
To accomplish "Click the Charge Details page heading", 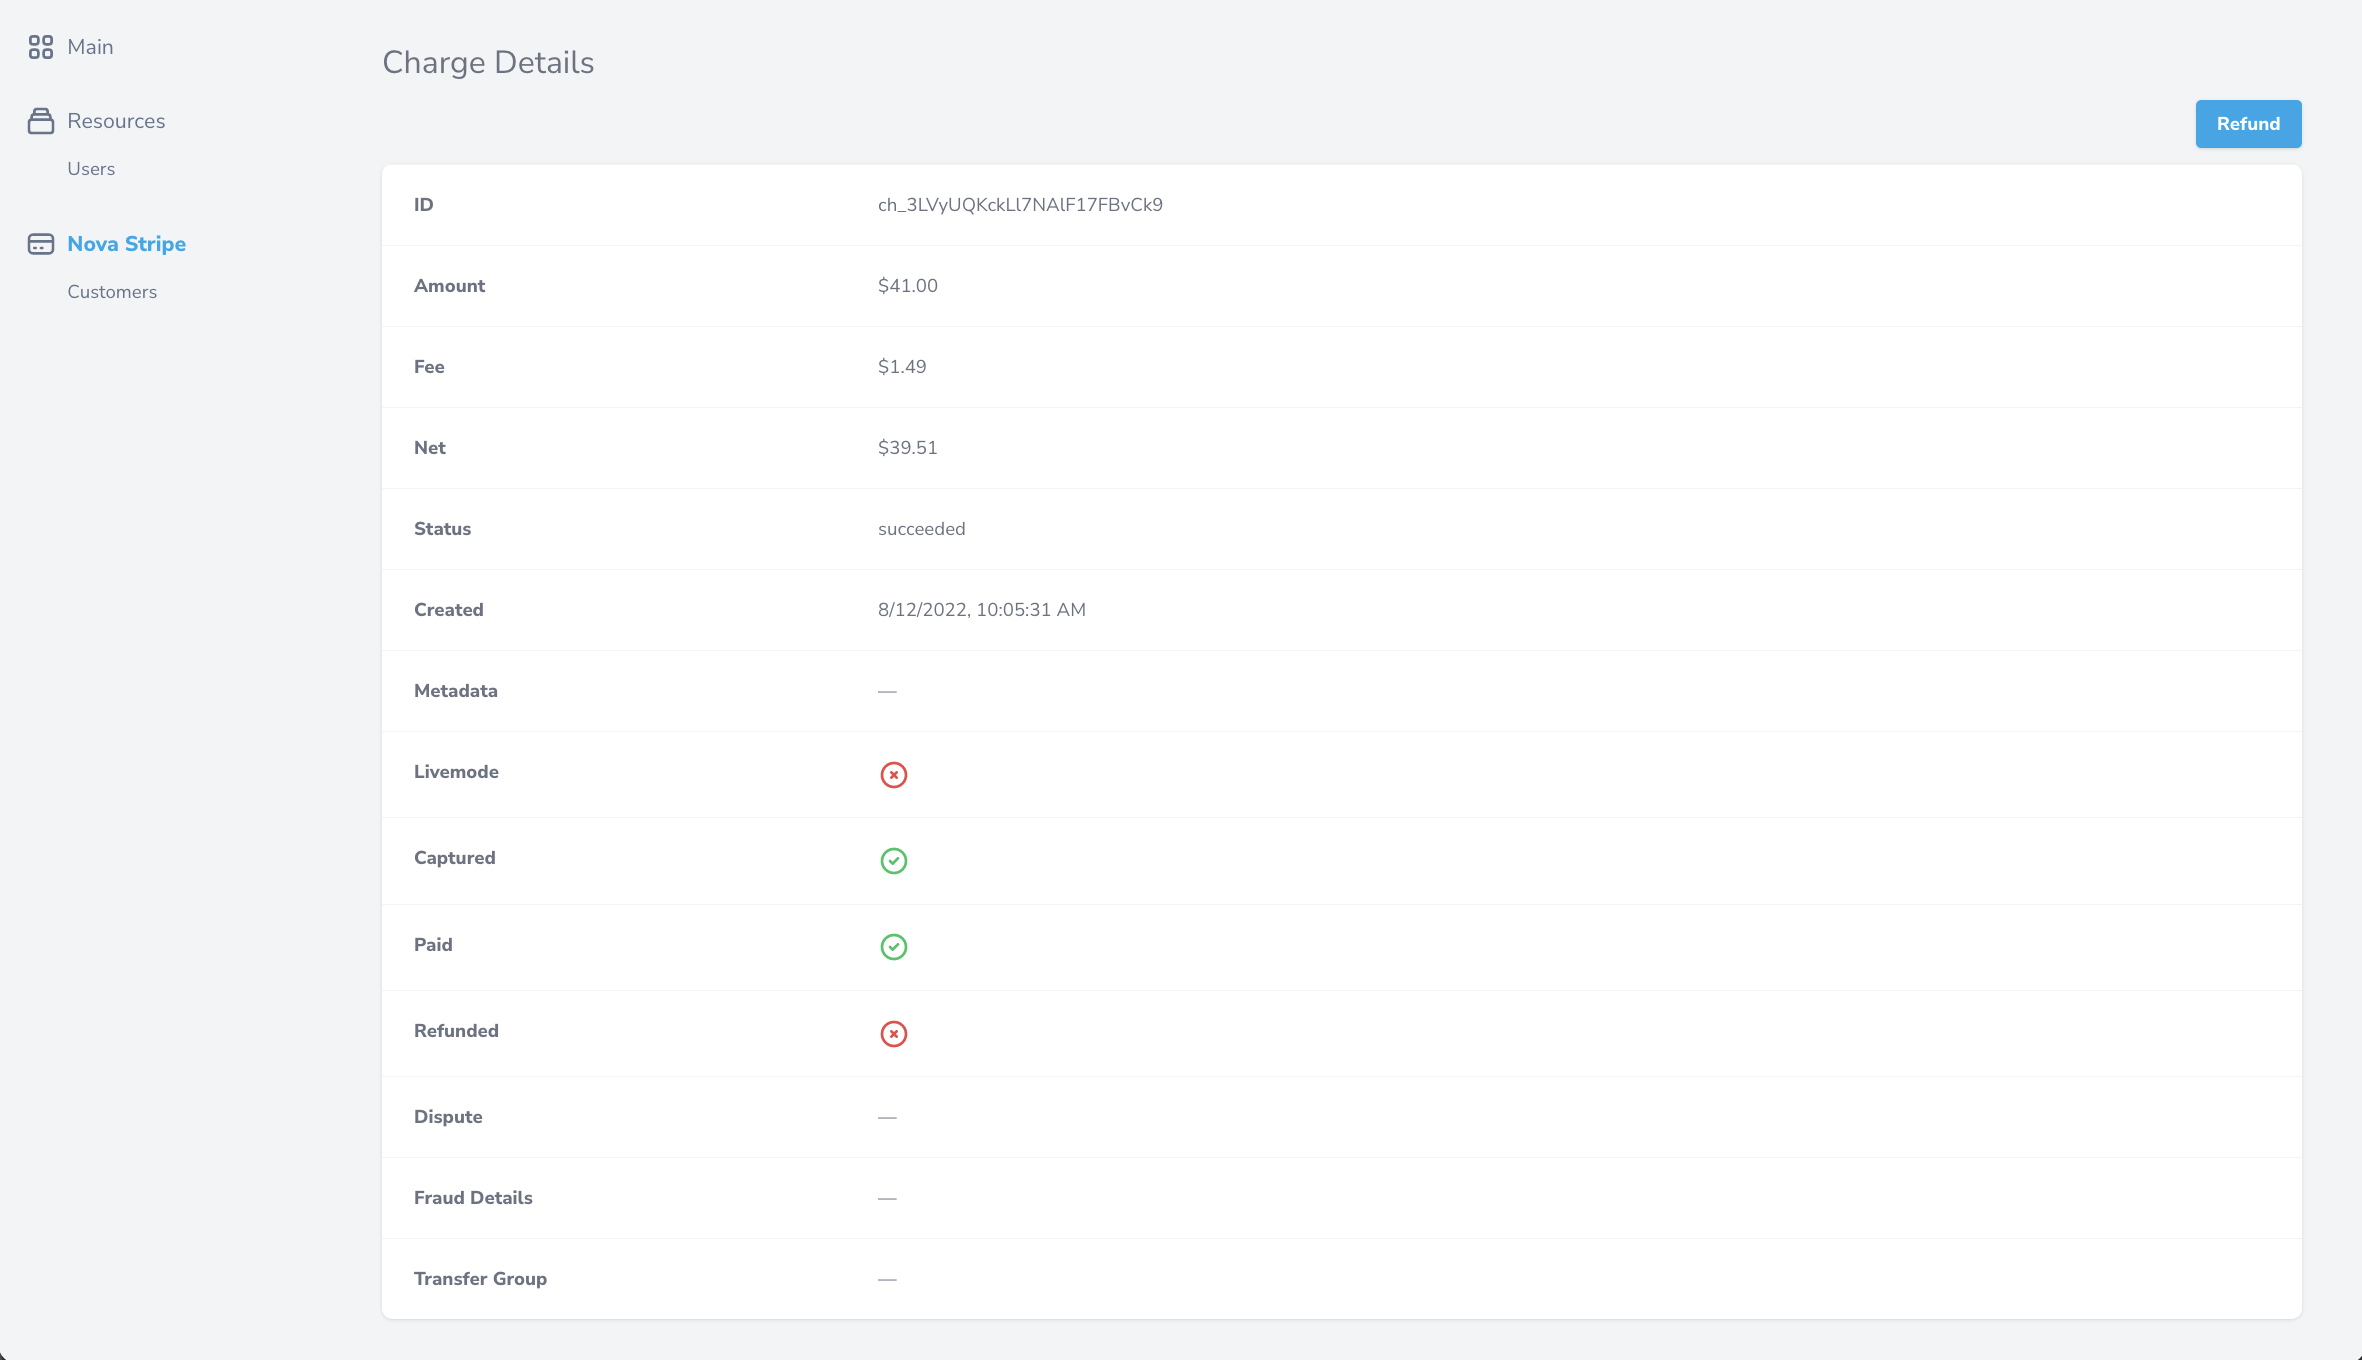I will point(488,63).
